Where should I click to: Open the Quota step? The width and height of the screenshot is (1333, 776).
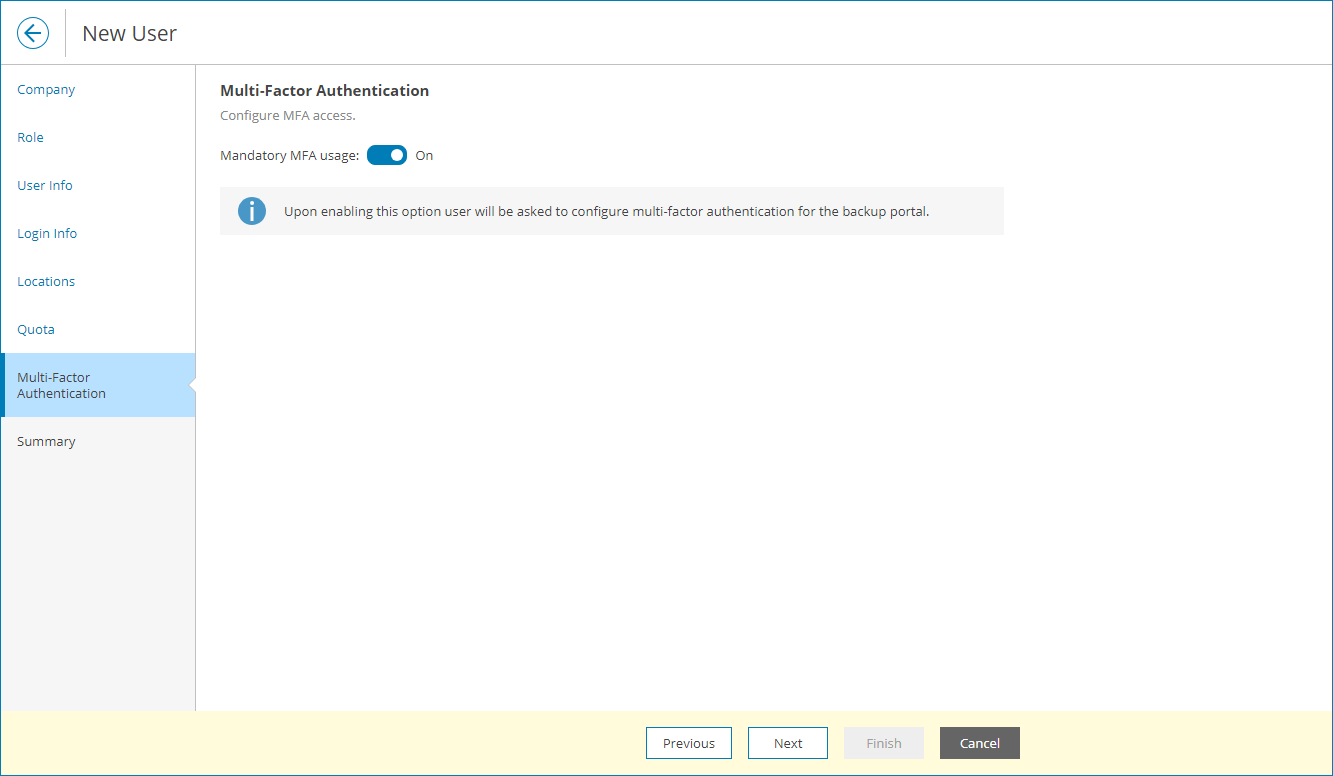36,329
